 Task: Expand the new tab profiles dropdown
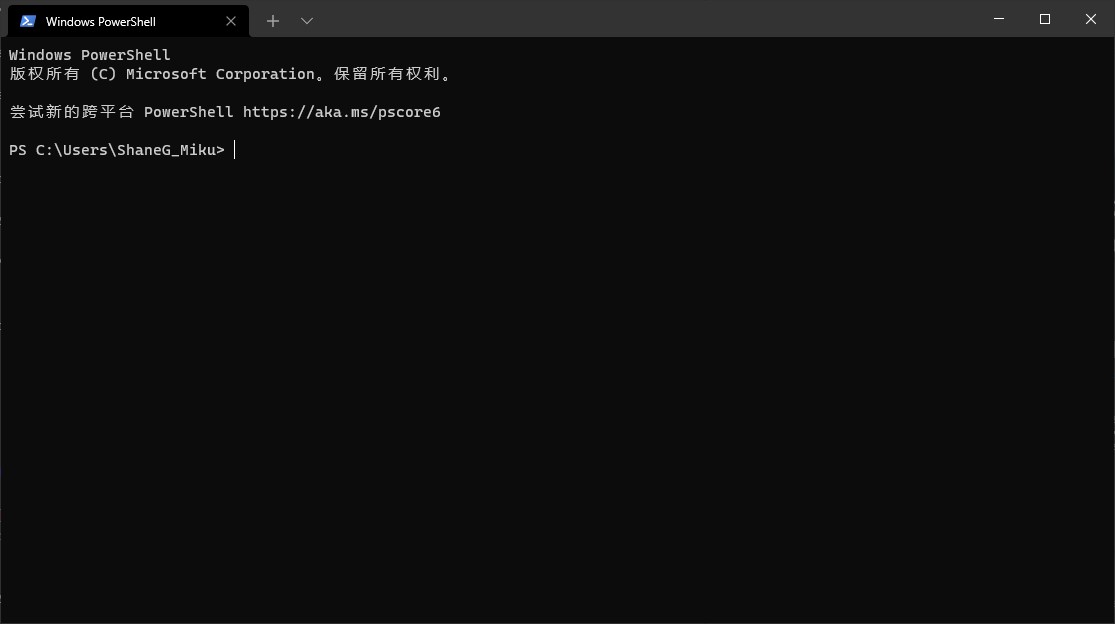(x=307, y=21)
